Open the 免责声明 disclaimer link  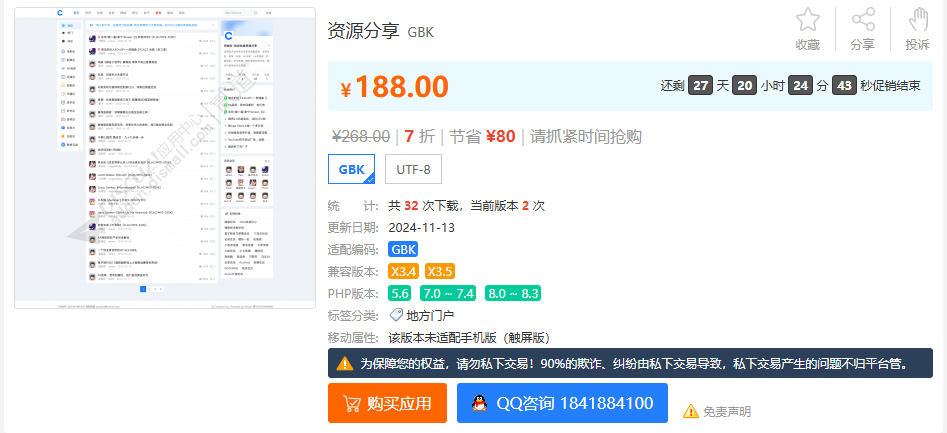point(726,411)
